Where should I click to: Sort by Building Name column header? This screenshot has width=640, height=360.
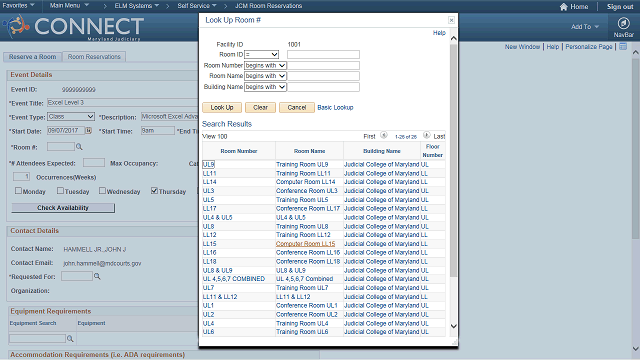382,151
